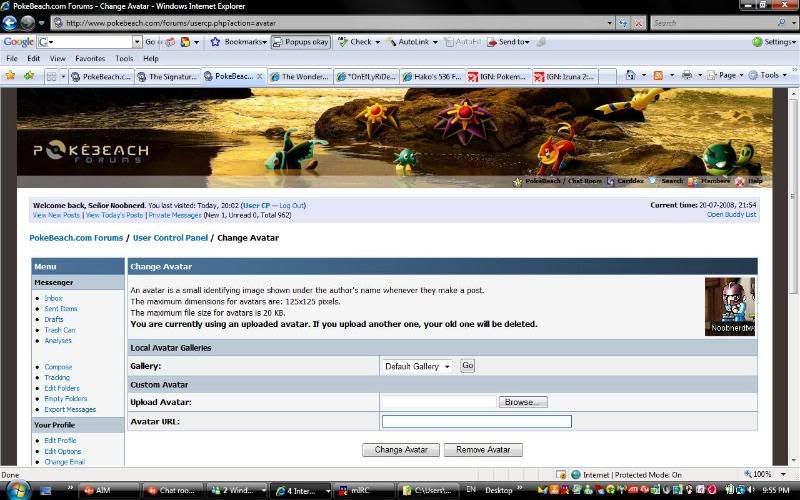Click the browser Back arrow button
800x500 pixels.
(10, 23)
